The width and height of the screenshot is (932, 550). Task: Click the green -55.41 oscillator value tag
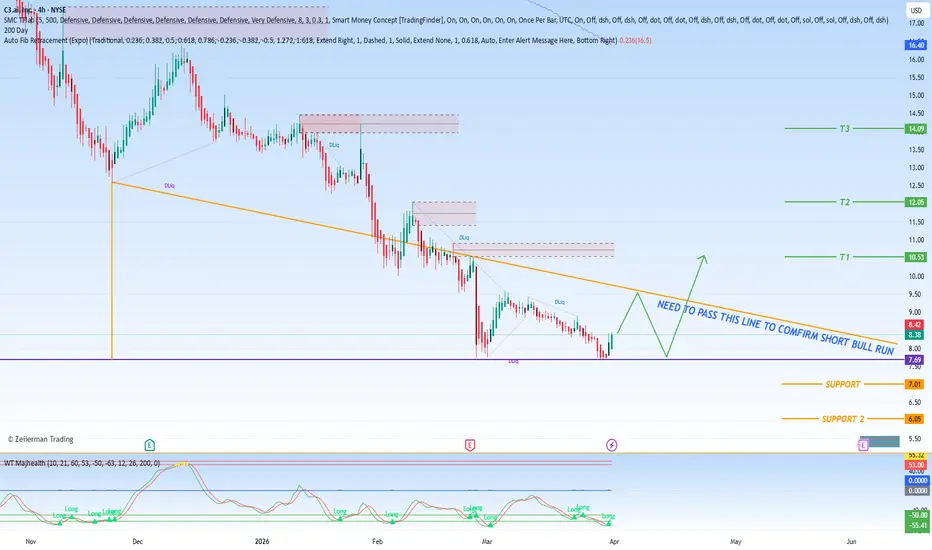point(915,526)
